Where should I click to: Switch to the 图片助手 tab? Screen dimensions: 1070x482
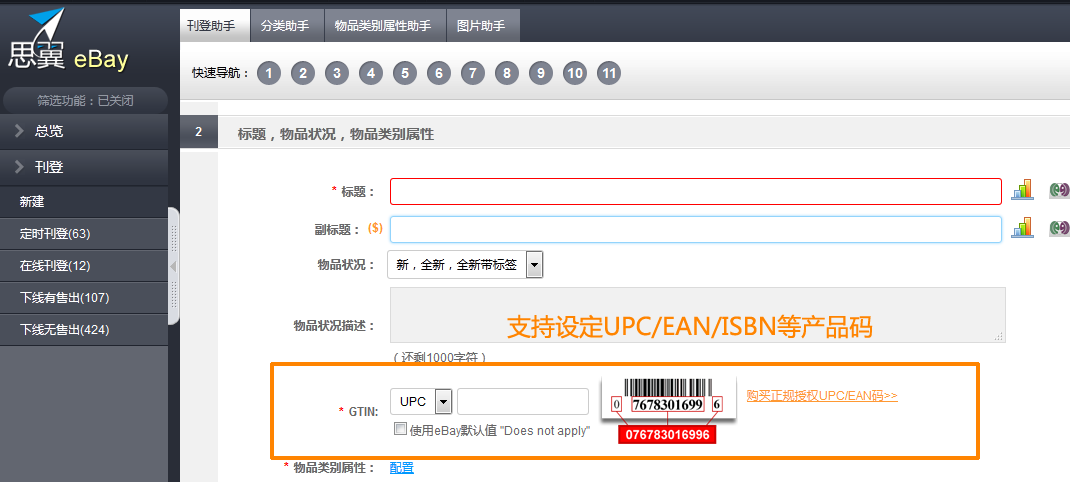click(x=483, y=26)
